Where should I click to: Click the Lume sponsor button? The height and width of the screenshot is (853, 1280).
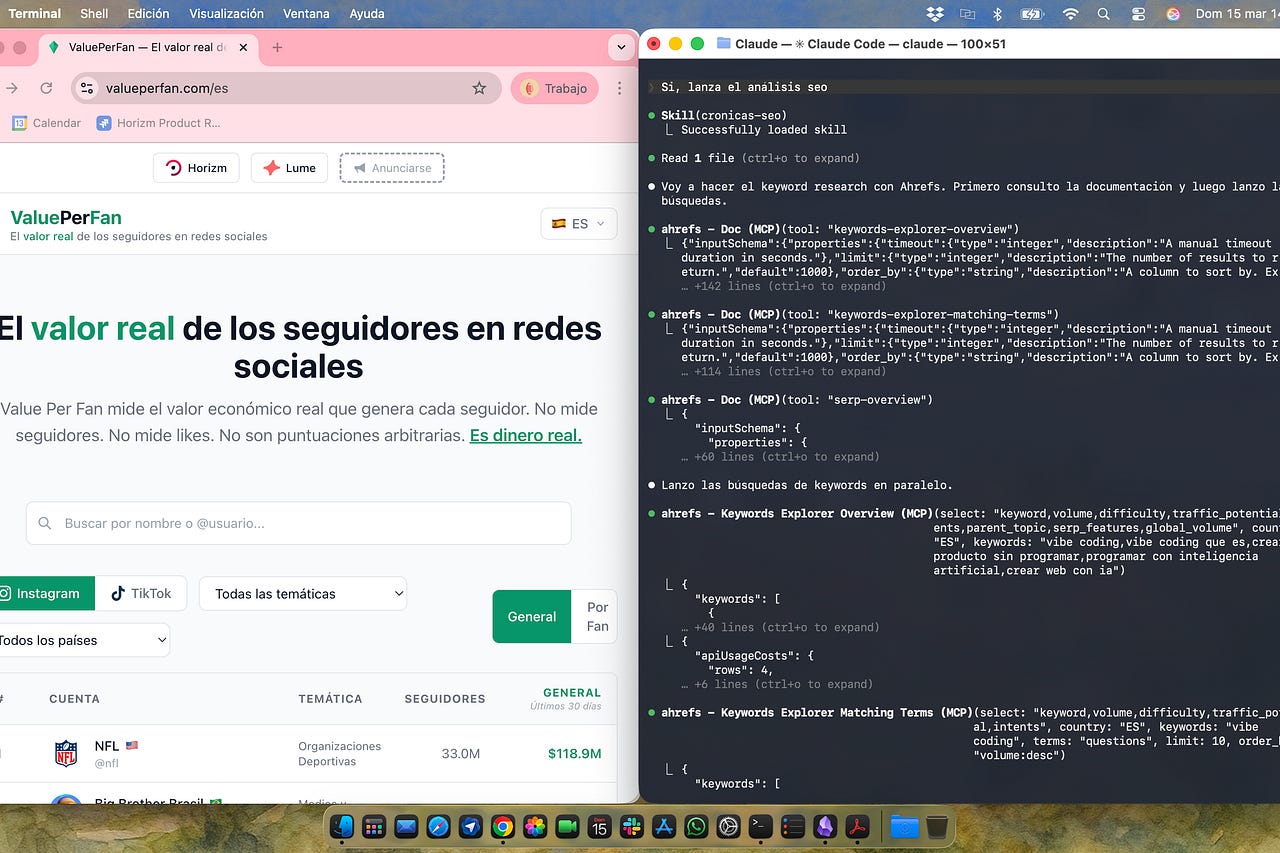[289, 168]
